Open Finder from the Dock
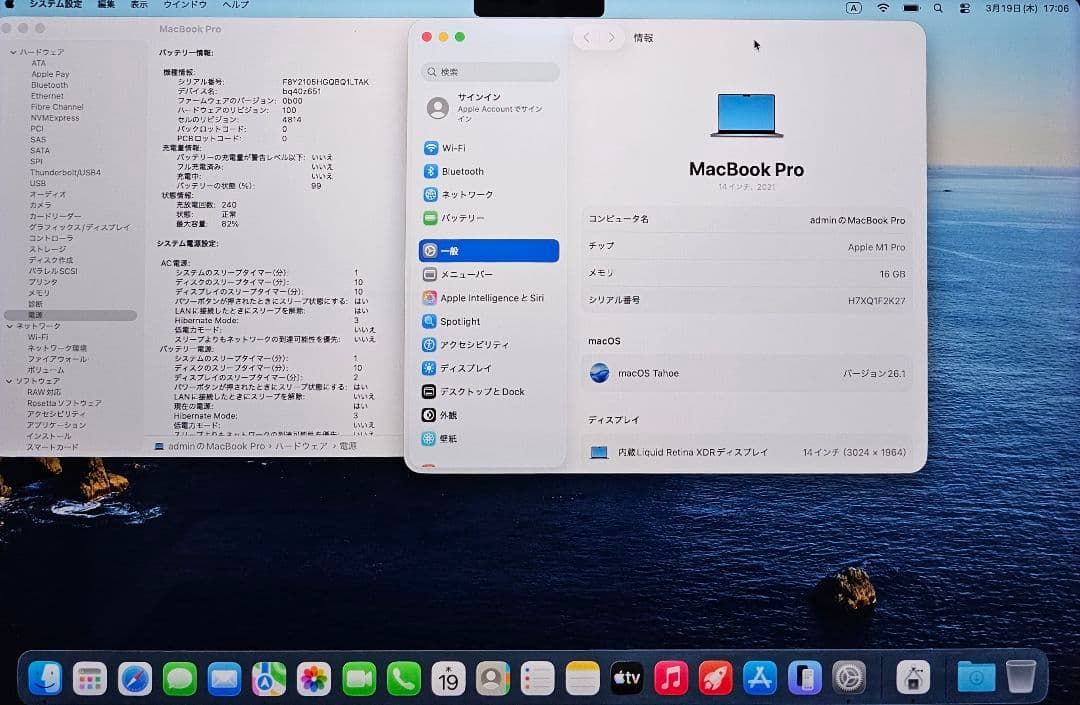The width and height of the screenshot is (1080, 705). click(45, 678)
